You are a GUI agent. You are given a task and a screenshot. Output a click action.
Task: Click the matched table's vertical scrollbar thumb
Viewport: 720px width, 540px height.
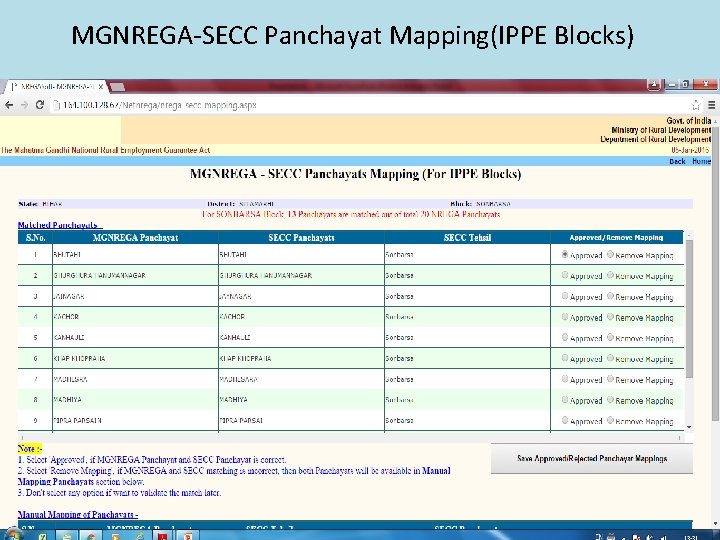689,309
